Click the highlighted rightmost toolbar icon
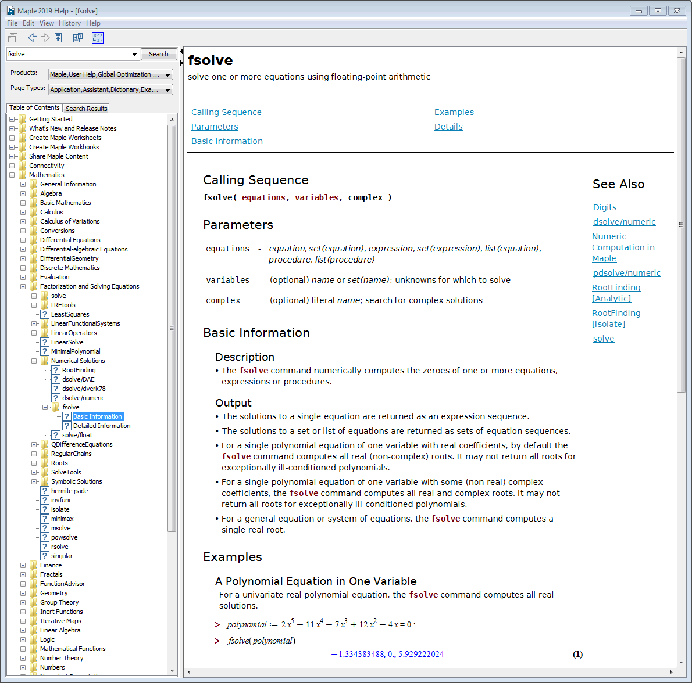 coord(98,38)
